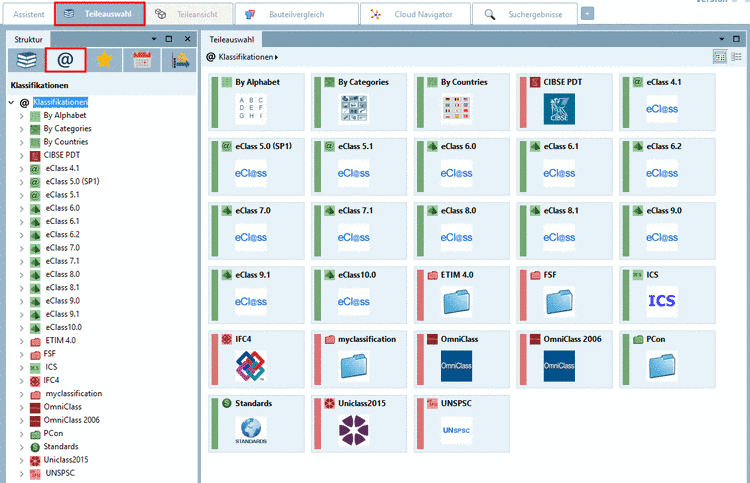Open favorites star icon in Struktur

[104, 60]
